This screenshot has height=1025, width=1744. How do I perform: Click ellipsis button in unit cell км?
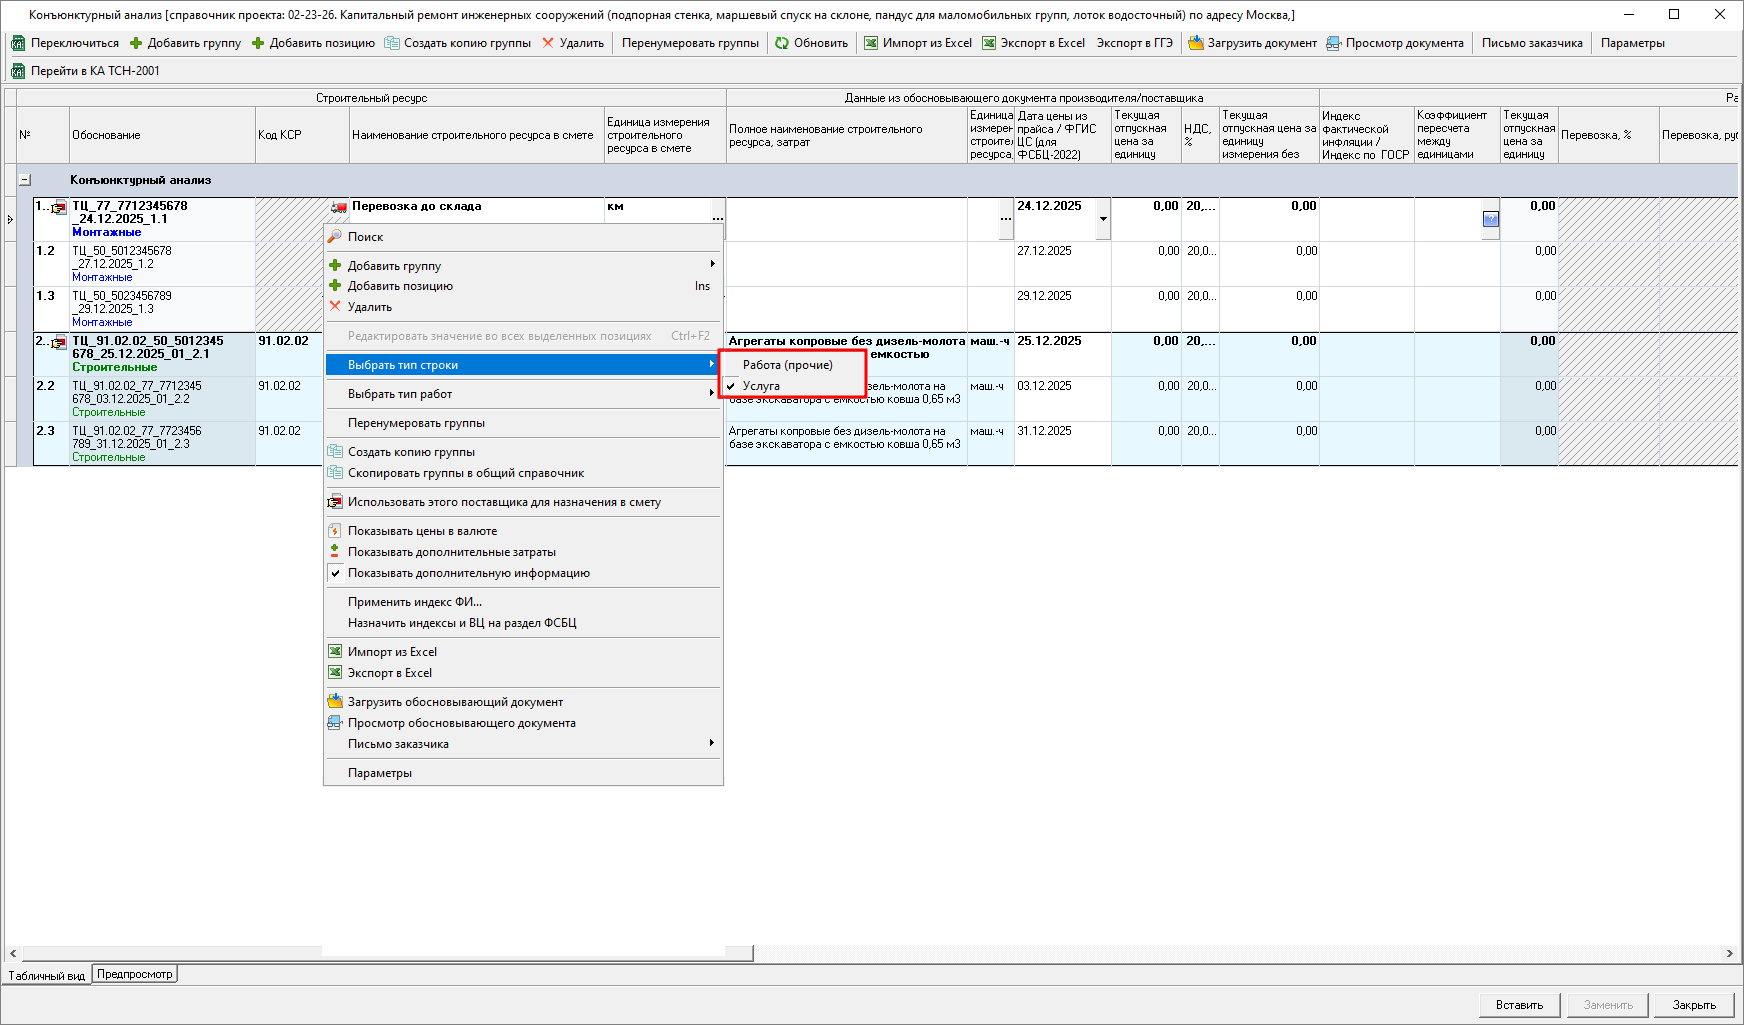pyautogui.click(x=717, y=219)
